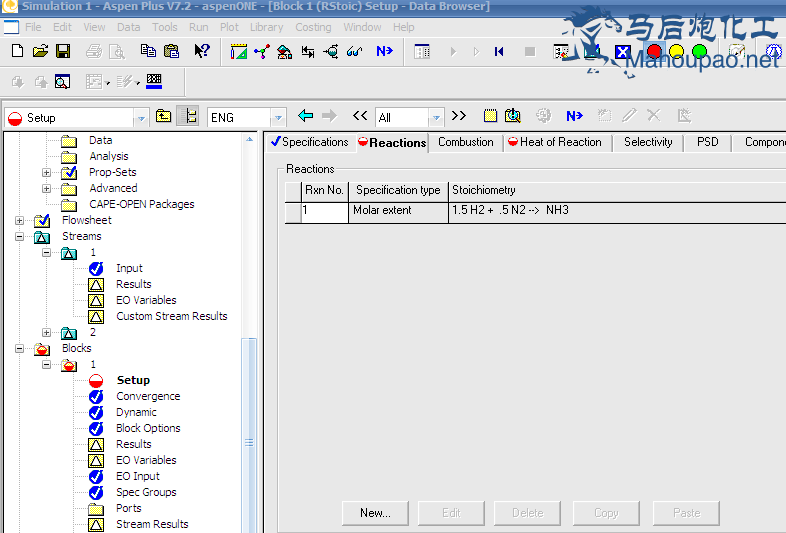This screenshot has width=786, height=533.
Task: Select Custom Stream Results in tree
Action: [x=171, y=317]
